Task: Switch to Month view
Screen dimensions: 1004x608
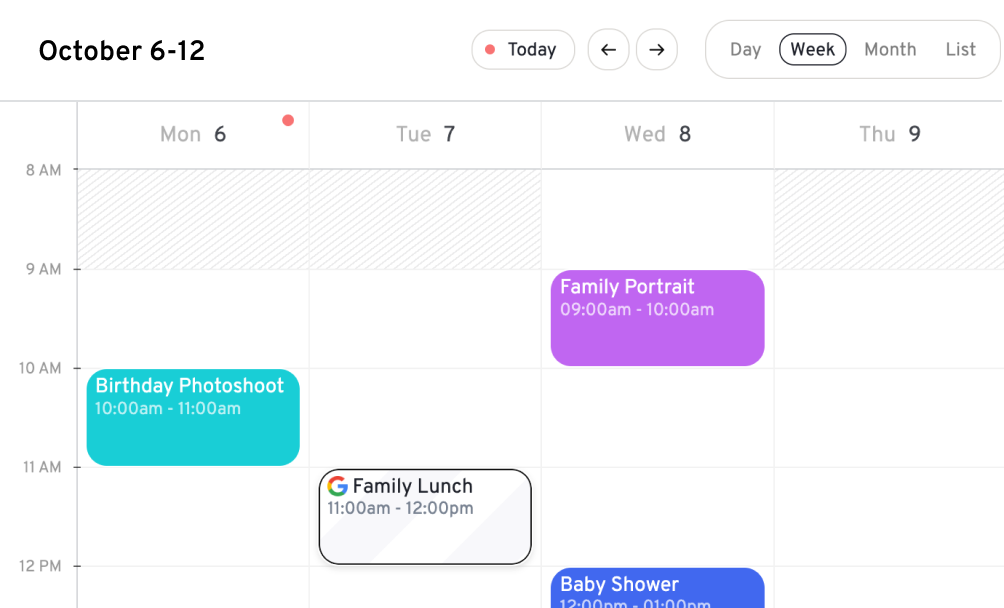Action: [889, 49]
